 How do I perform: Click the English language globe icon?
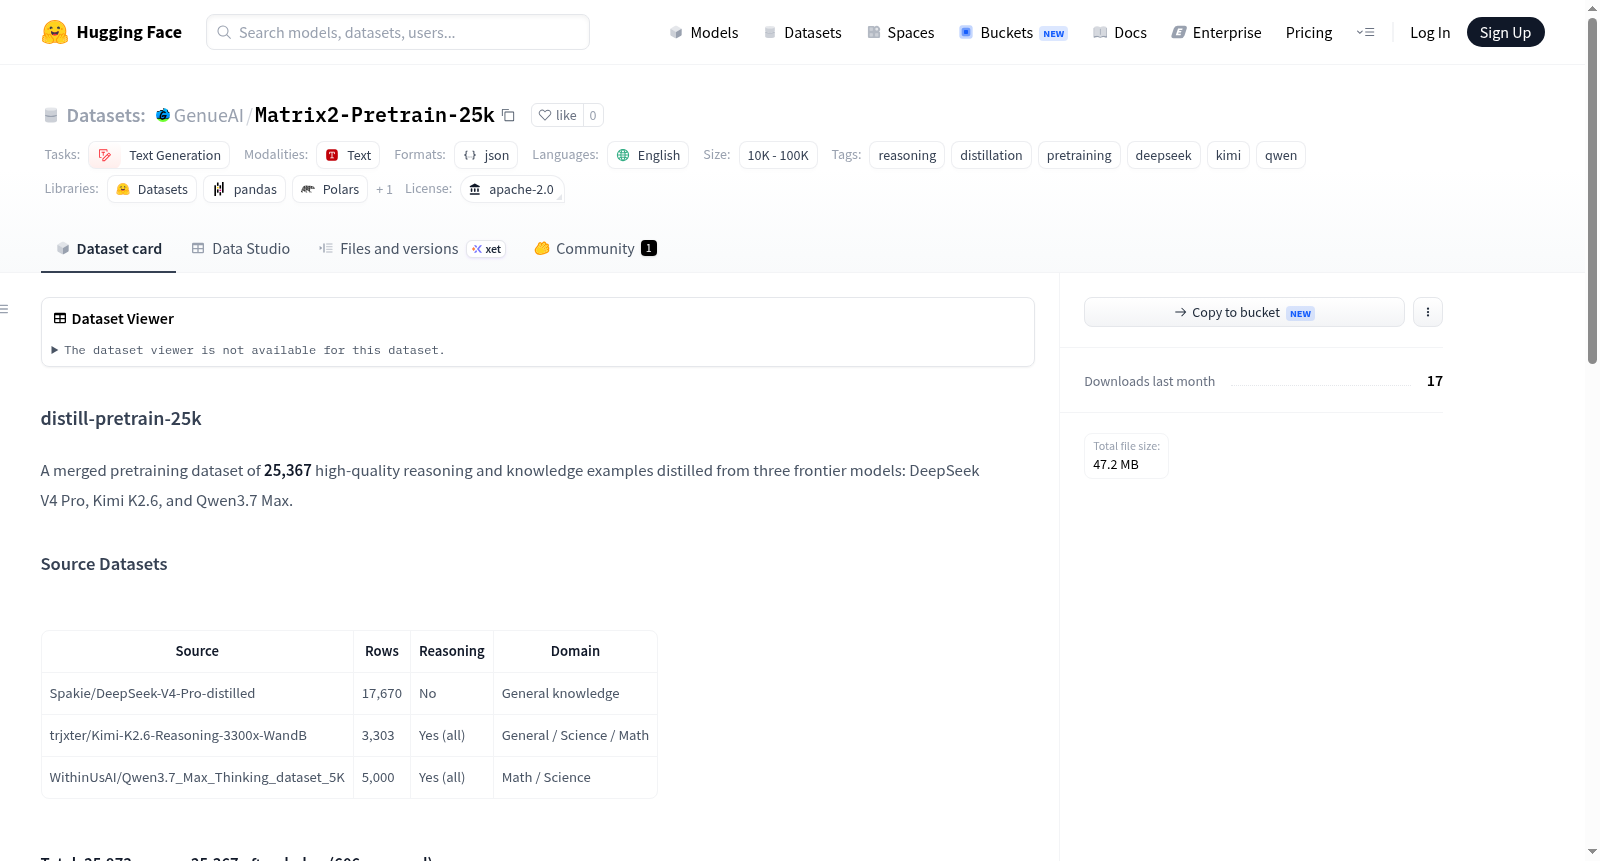[623, 155]
